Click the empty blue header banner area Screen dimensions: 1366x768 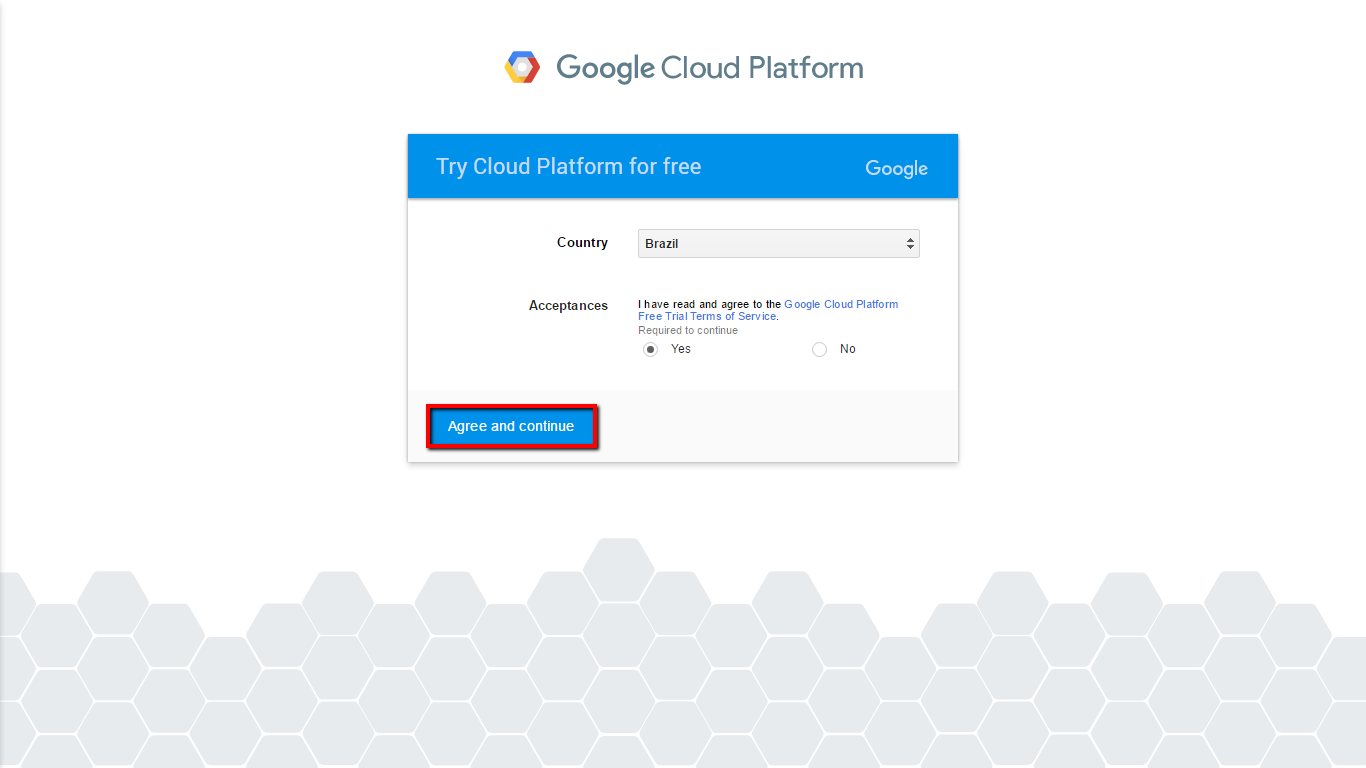(x=780, y=166)
